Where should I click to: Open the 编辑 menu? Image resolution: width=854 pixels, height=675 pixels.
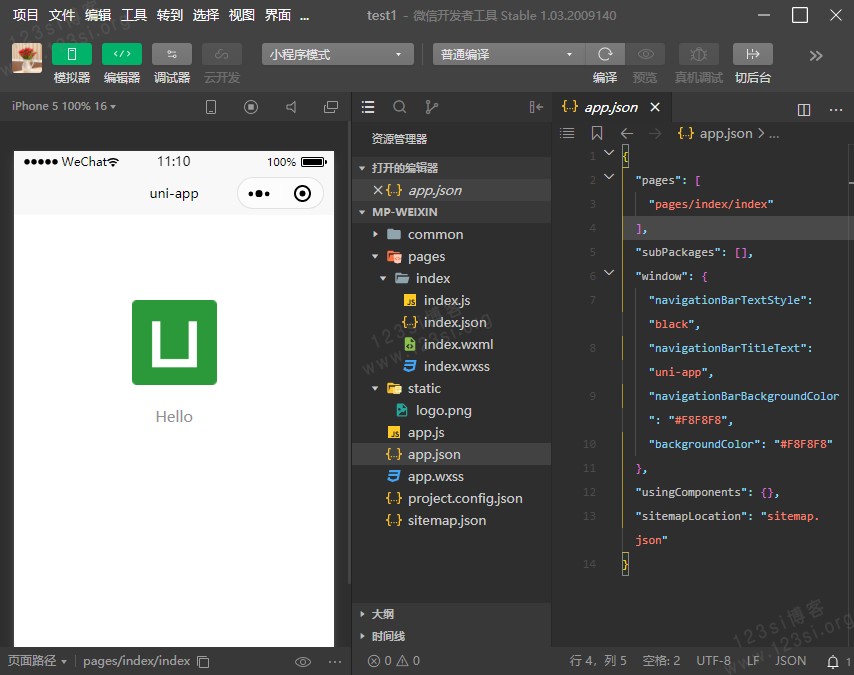coord(98,15)
